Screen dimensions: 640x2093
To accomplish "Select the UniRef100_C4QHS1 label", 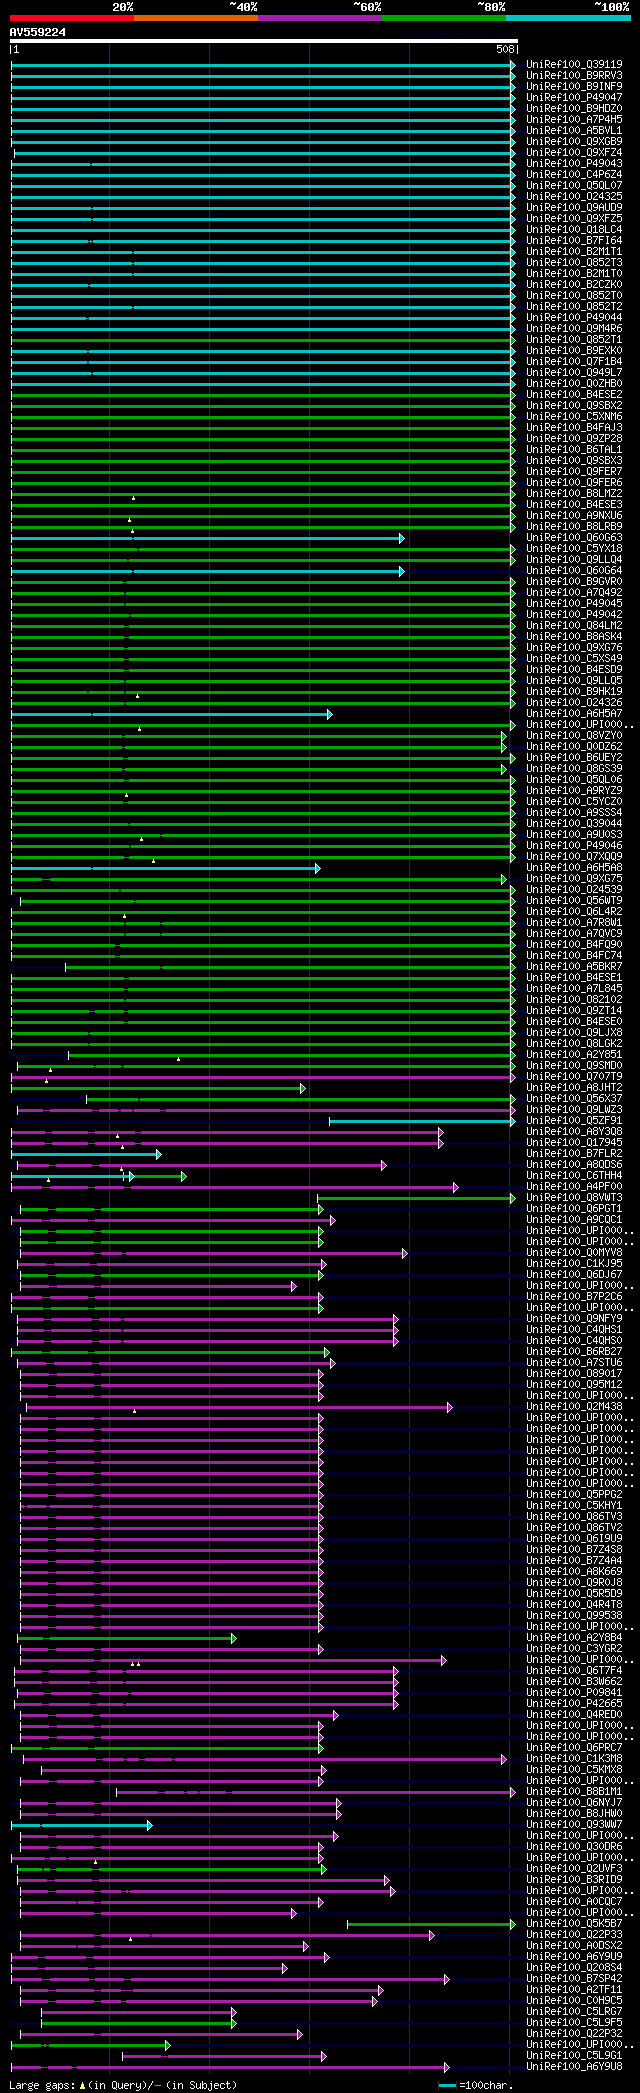I will coord(574,1330).
